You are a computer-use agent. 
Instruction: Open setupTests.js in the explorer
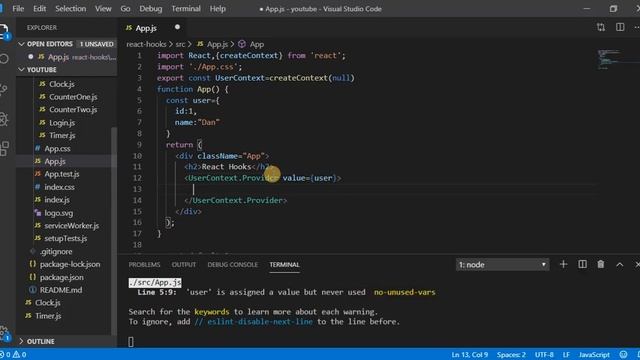coord(65,238)
